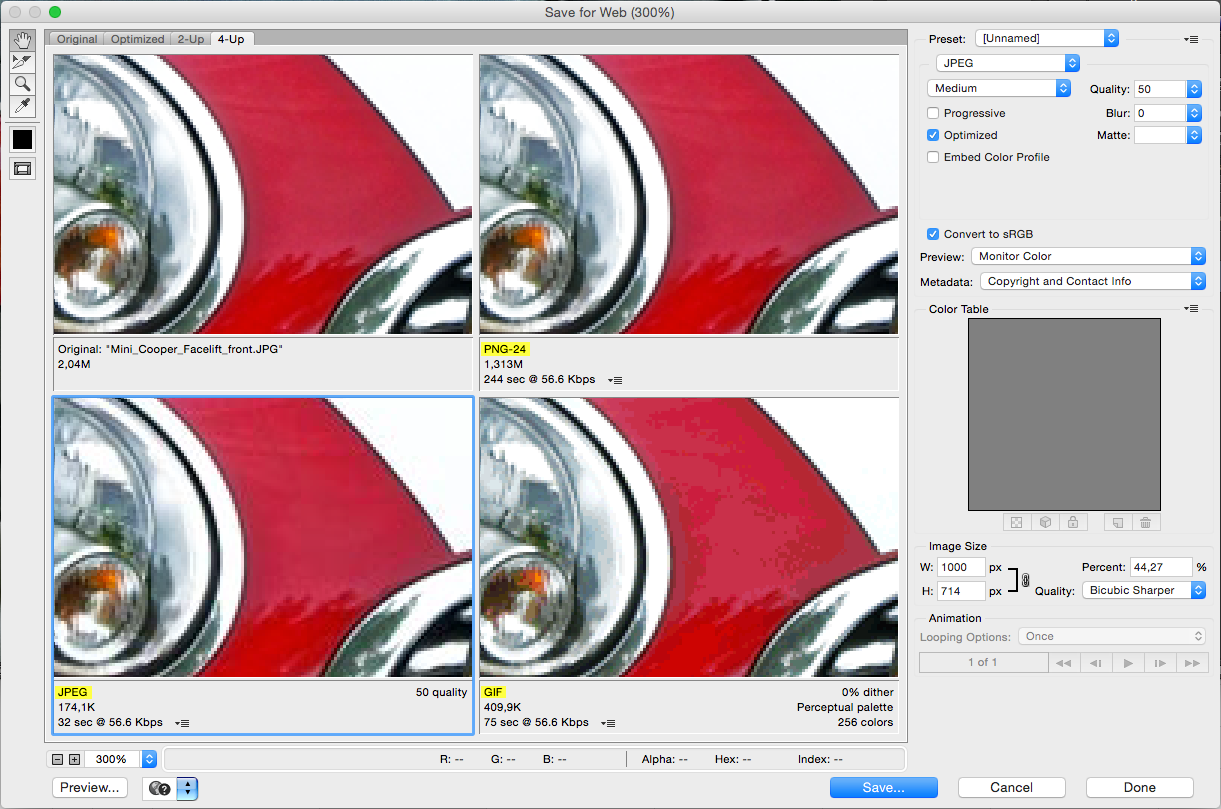Enable the Progressive checkbox
1221x809 pixels.
933,113
